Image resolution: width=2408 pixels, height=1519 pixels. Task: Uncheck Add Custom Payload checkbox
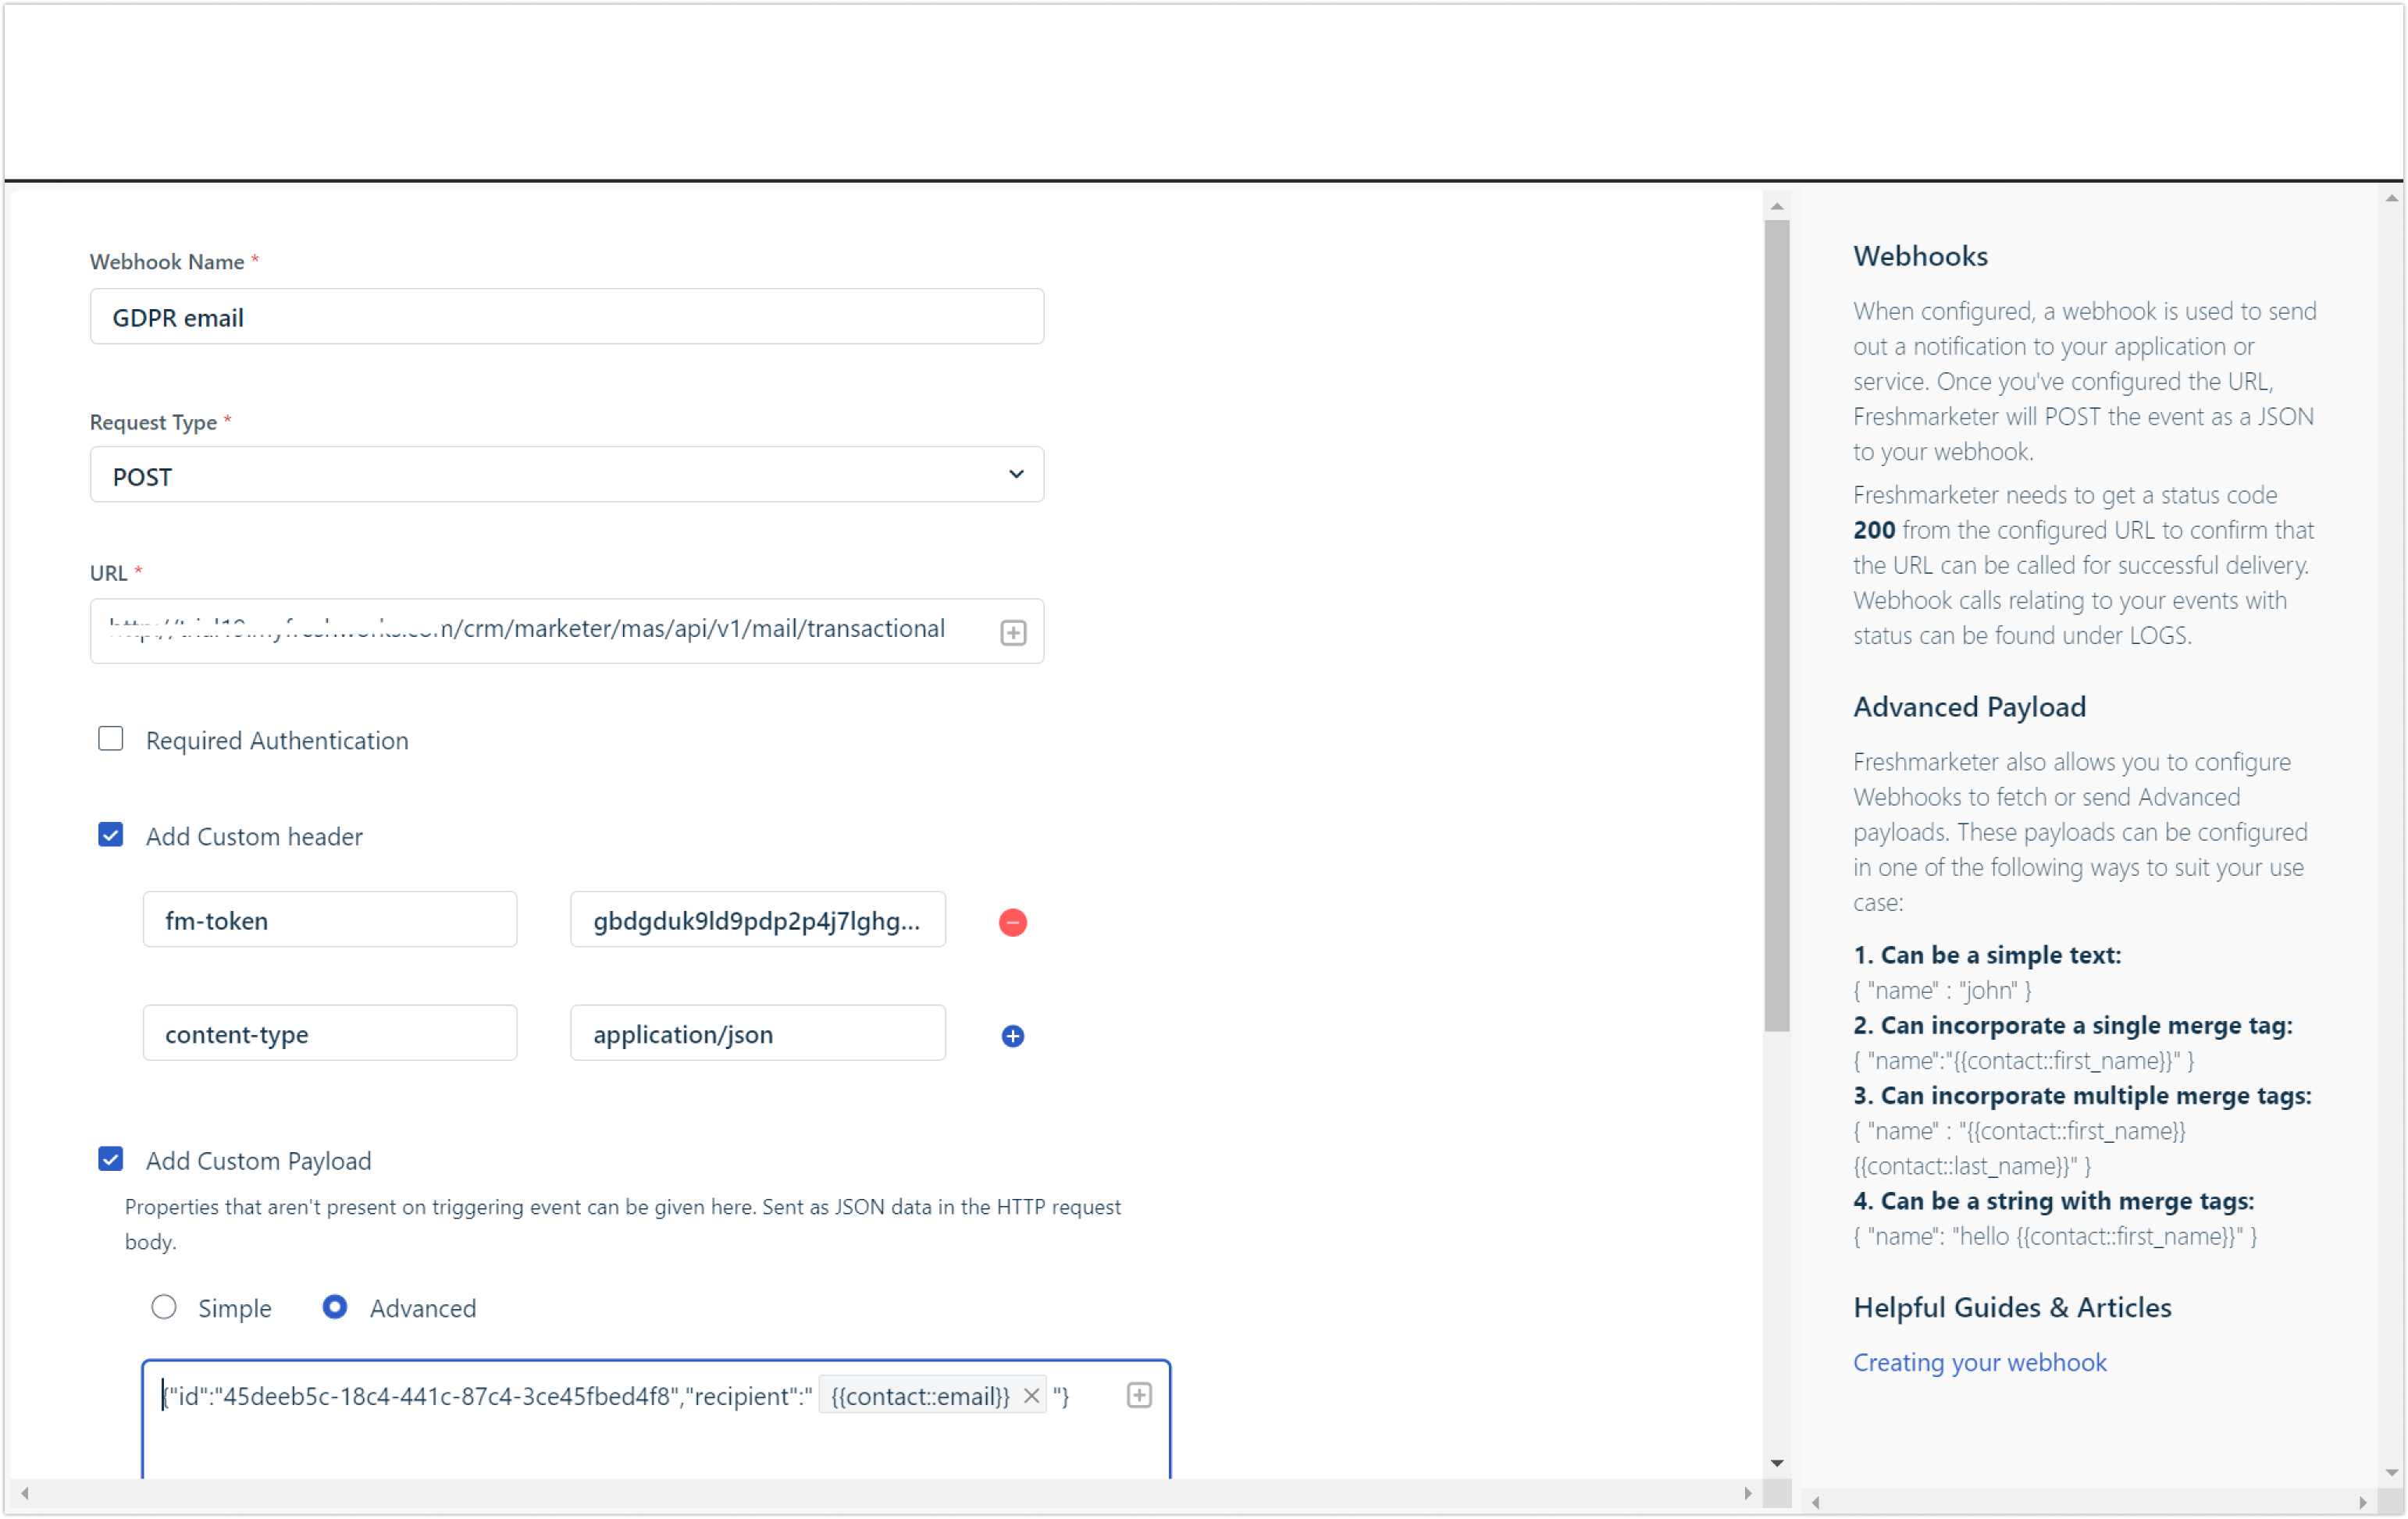(x=111, y=1159)
